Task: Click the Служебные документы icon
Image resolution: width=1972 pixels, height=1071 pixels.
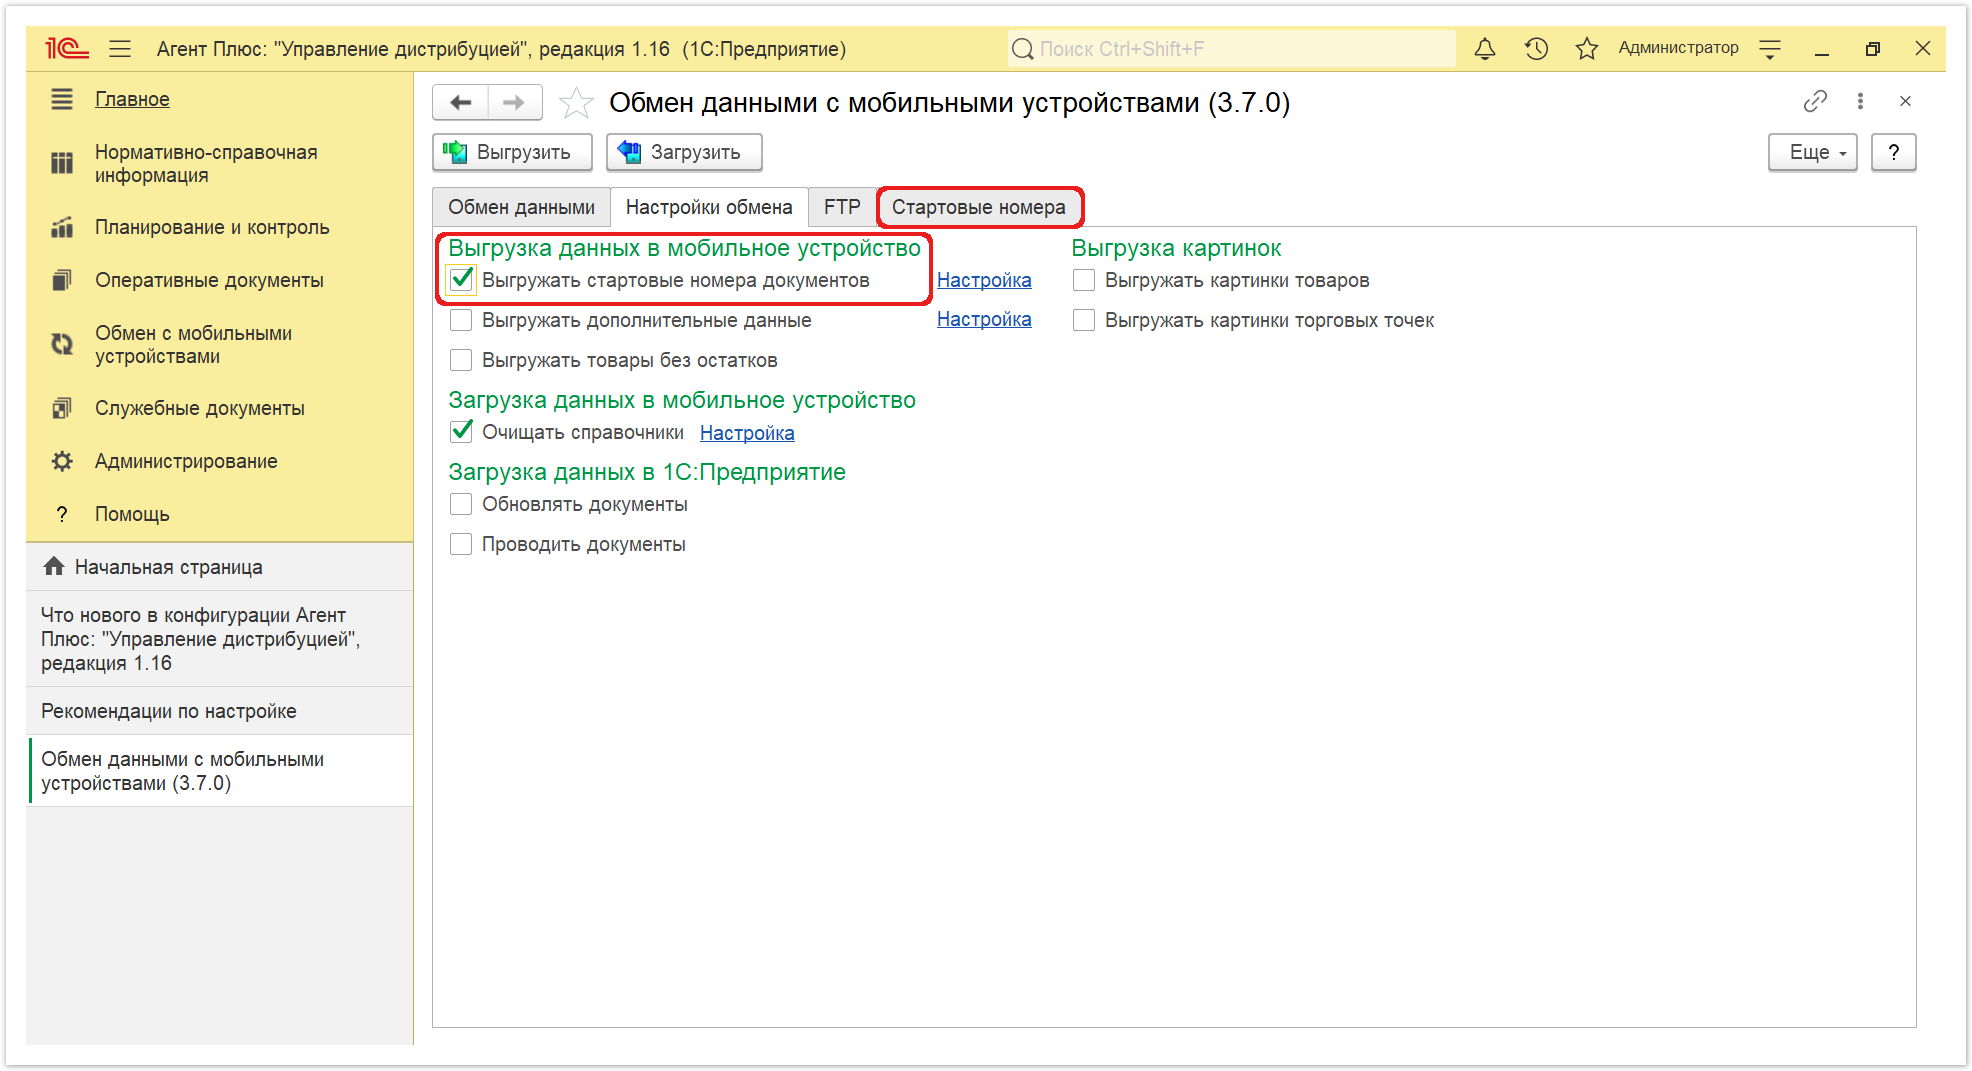Action: (x=62, y=408)
